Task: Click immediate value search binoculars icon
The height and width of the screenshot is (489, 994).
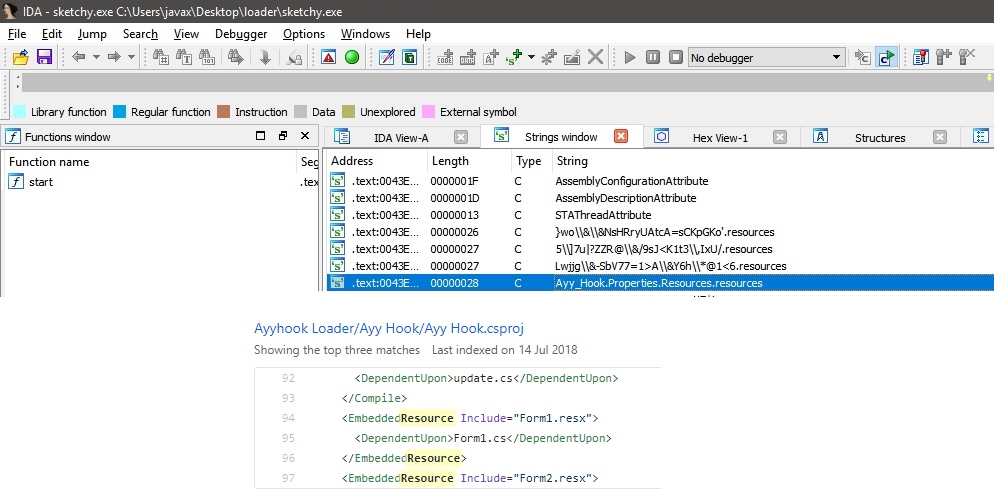Action: coord(160,58)
